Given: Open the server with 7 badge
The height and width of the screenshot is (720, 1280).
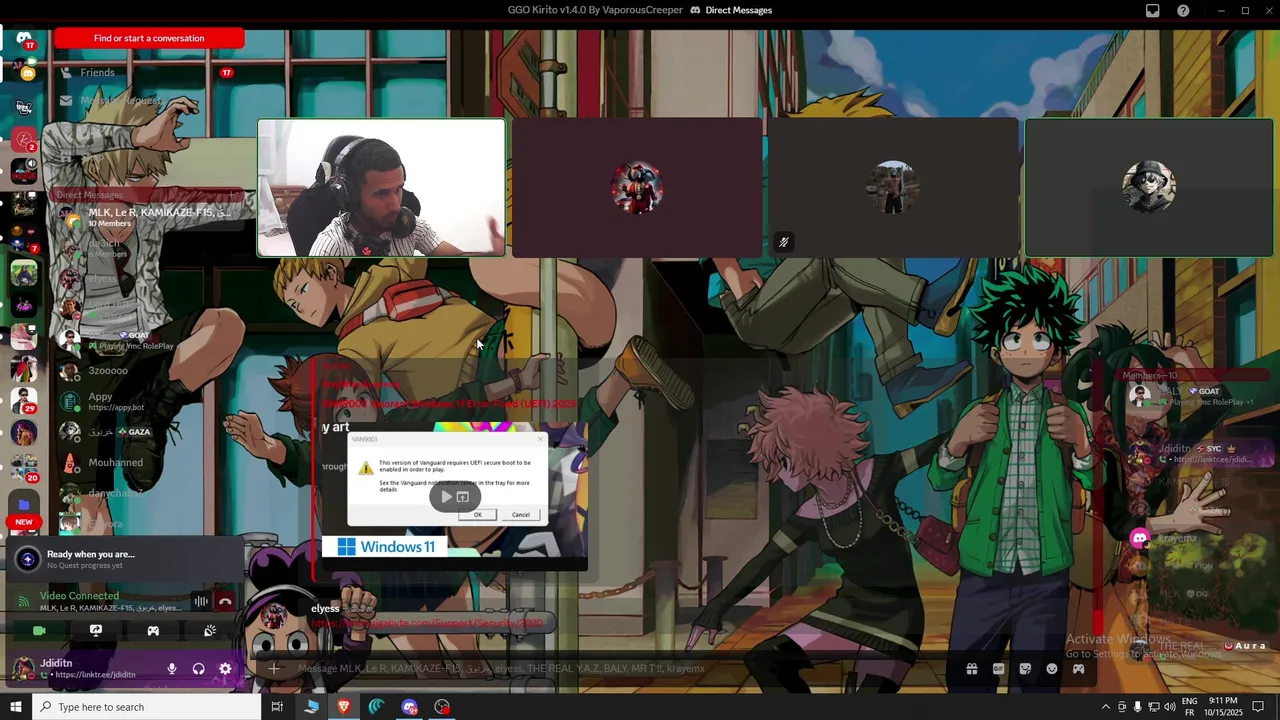Looking at the screenshot, I should 24,238.
